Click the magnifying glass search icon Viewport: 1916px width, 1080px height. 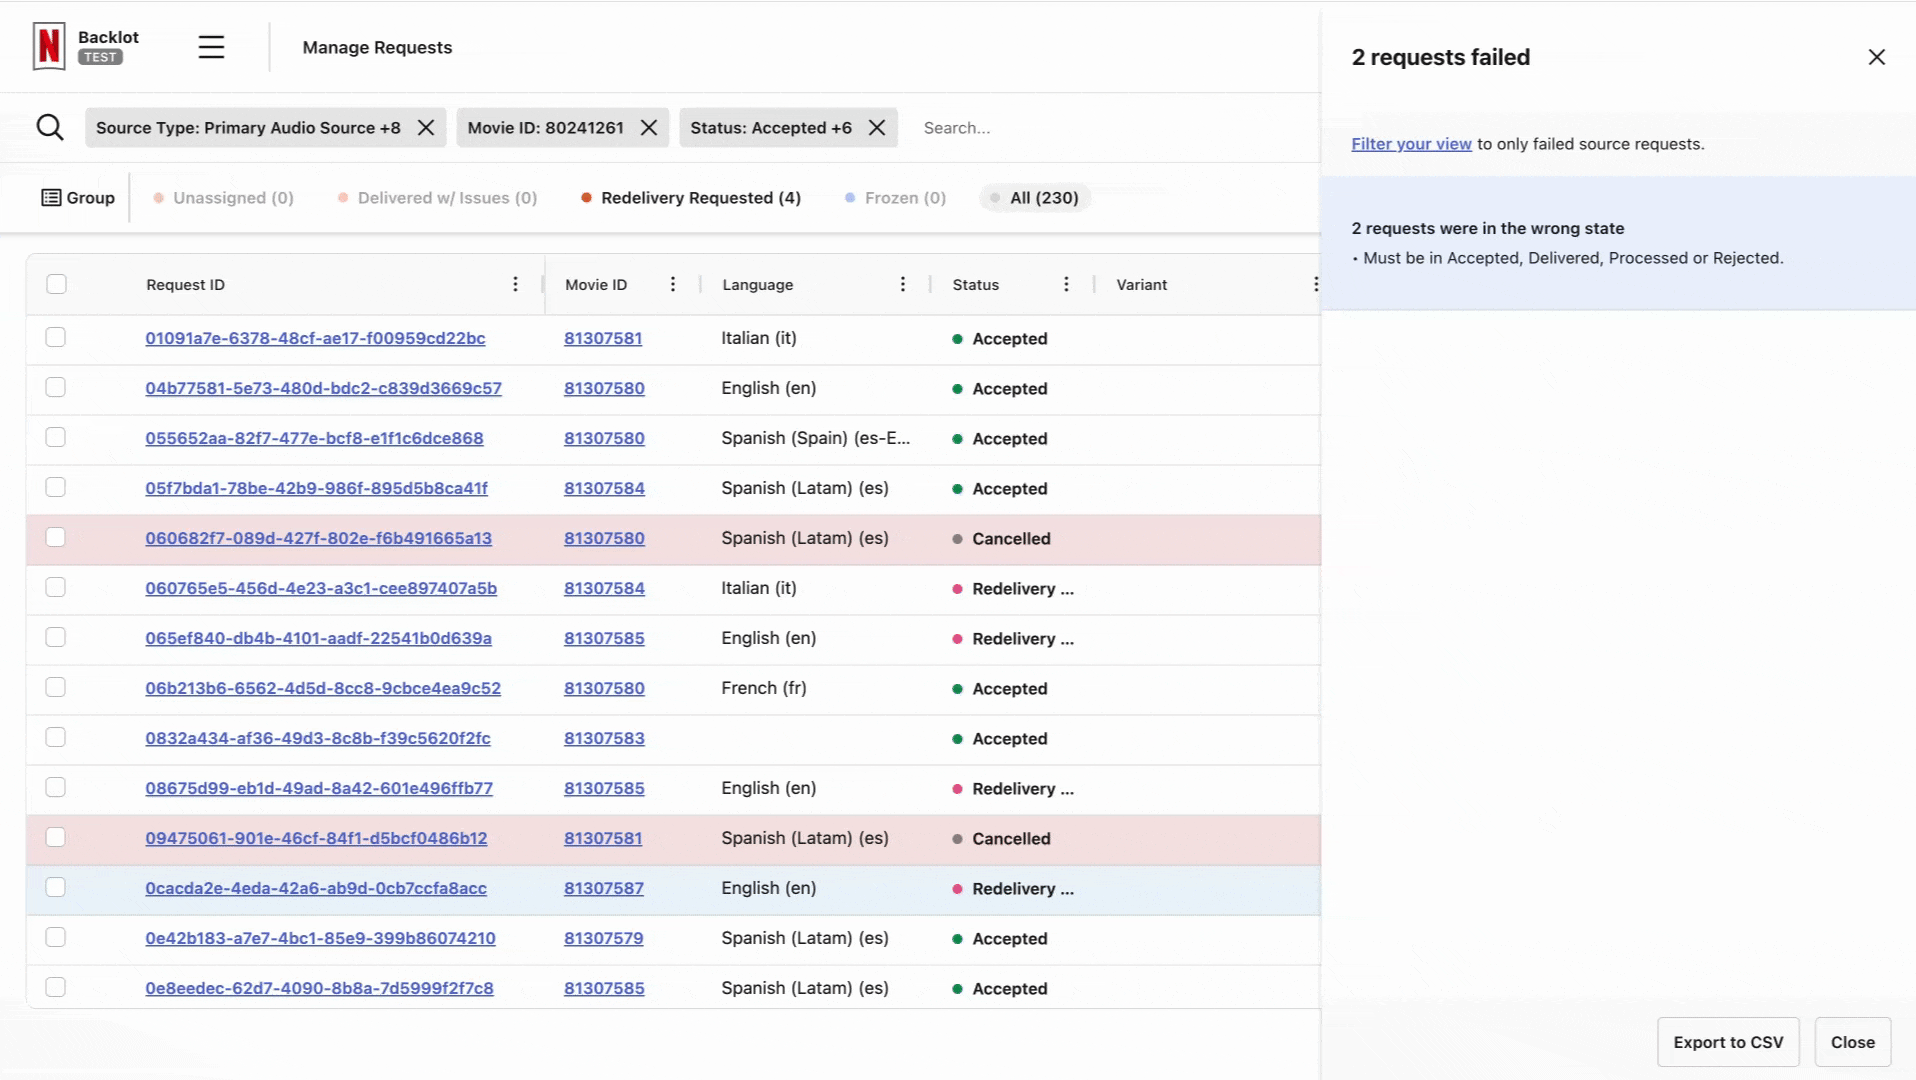tap(50, 128)
